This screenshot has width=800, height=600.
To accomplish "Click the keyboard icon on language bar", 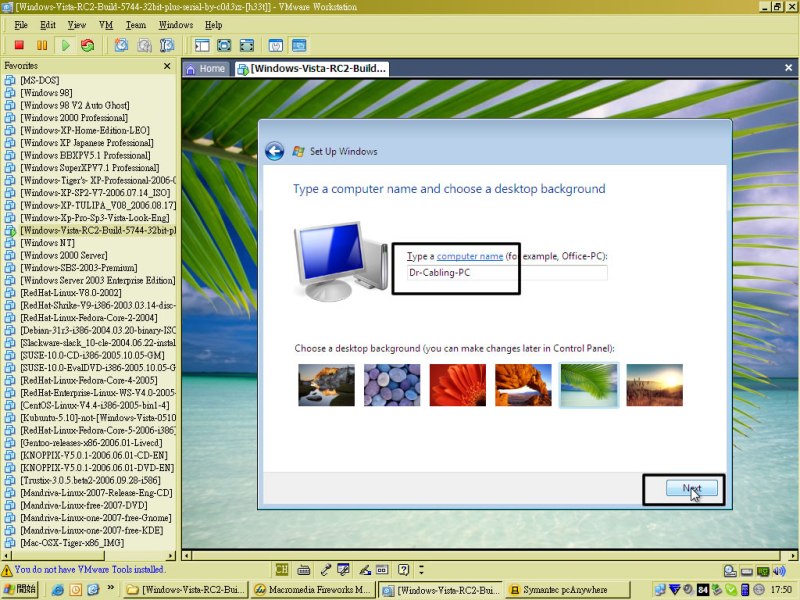I will [x=304, y=569].
